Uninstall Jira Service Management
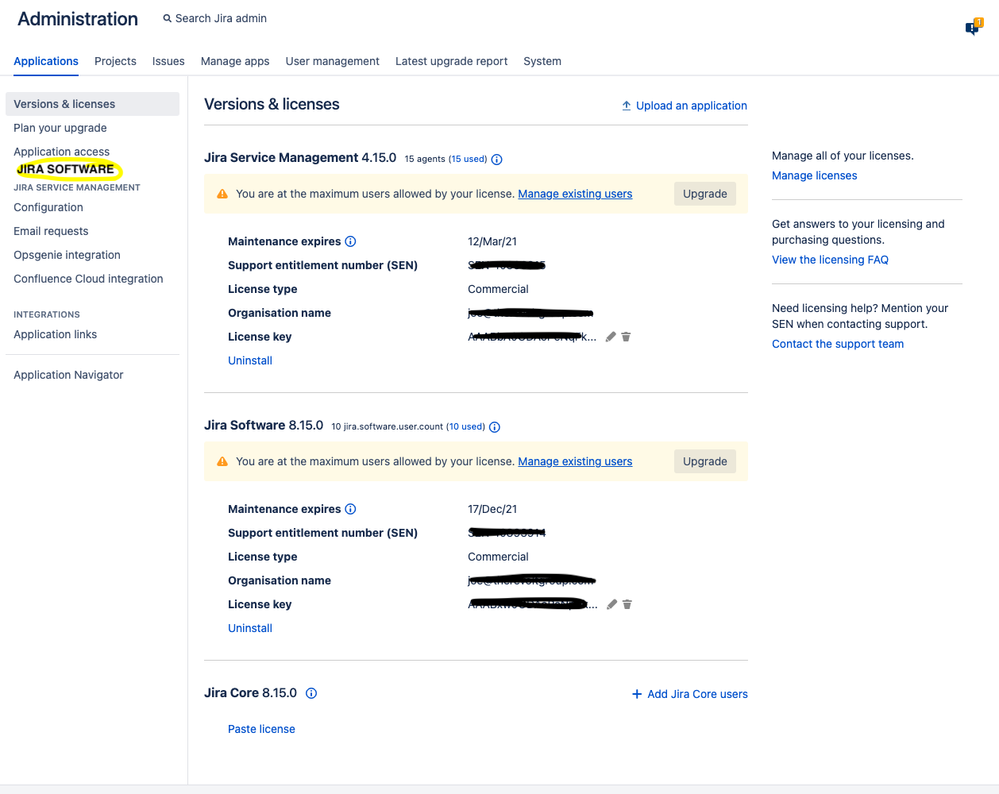The height and width of the screenshot is (794, 999). (250, 361)
